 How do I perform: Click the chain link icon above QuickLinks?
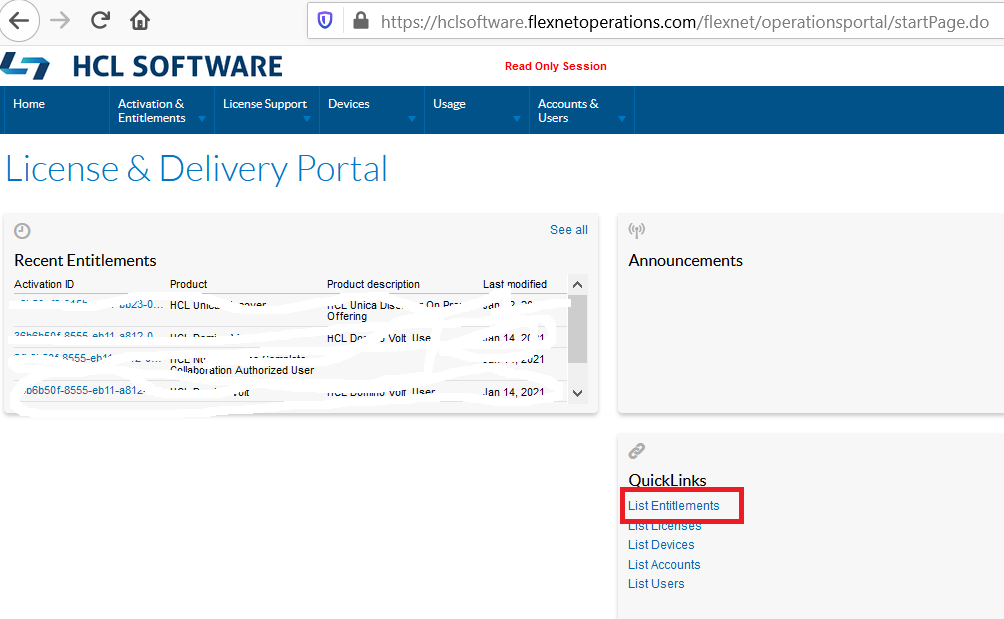tap(636, 451)
